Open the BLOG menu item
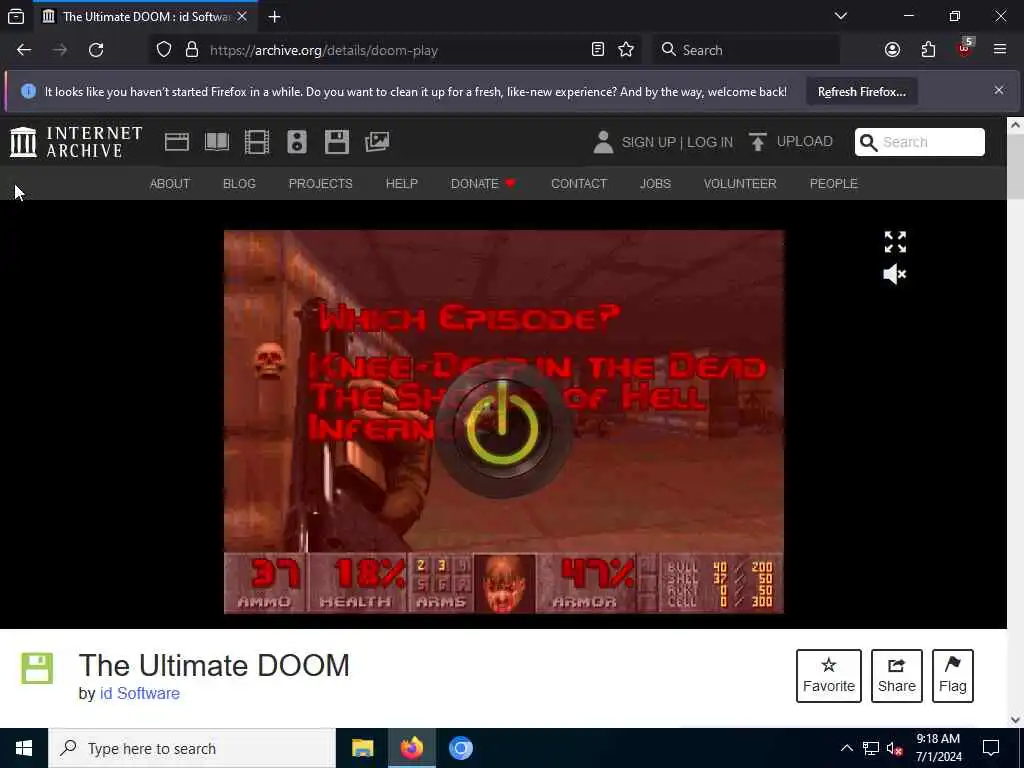The image size is (1024, 768). point(240,184)
